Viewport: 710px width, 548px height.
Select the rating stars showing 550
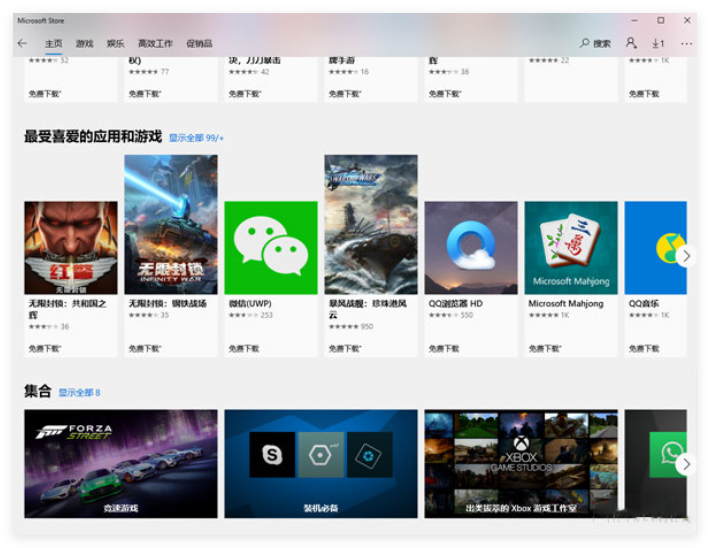pos(451,315)
